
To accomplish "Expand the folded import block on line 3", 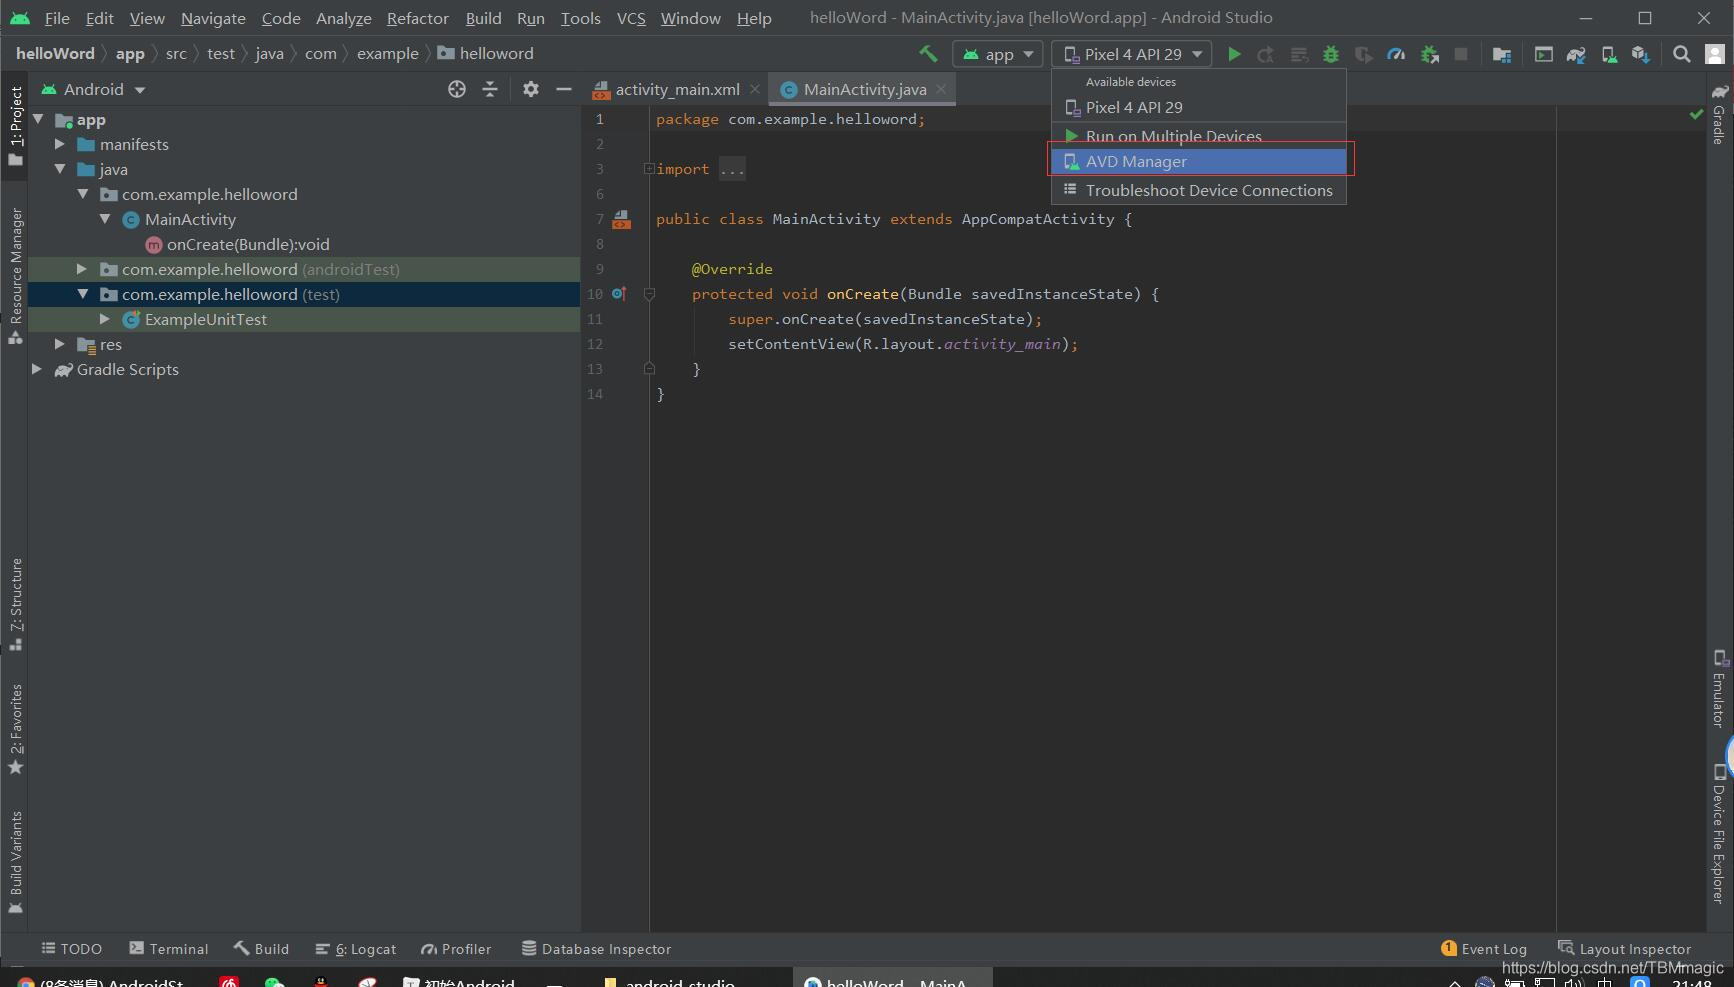I will tap(649, 169).
